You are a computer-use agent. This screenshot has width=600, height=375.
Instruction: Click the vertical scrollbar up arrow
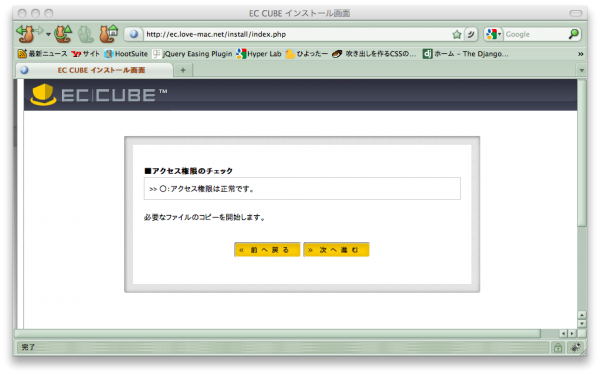(582, 315)
